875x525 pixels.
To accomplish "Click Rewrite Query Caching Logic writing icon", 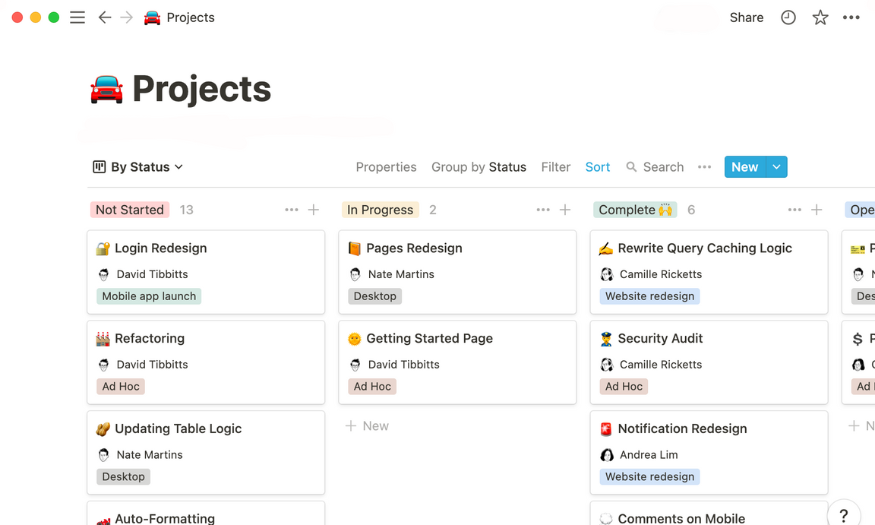I will tap(606, 248).
